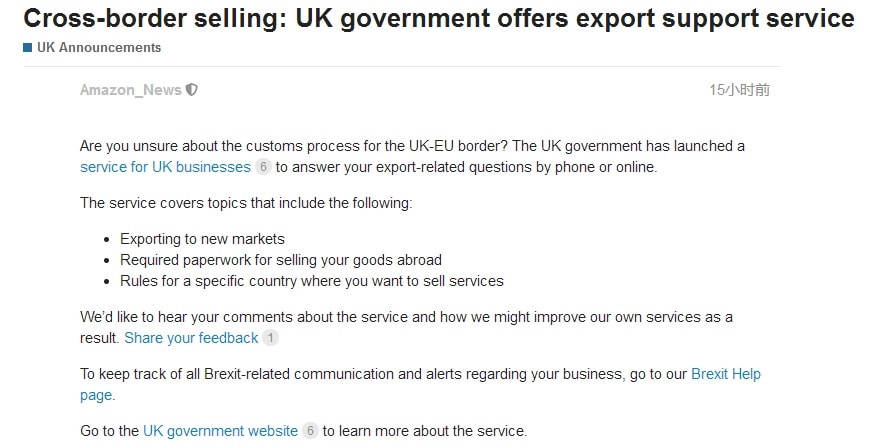Click the 'Exporting to new markets' bullet
The width and height of the screenshot is (880, 447).
[x=202, y=239]
